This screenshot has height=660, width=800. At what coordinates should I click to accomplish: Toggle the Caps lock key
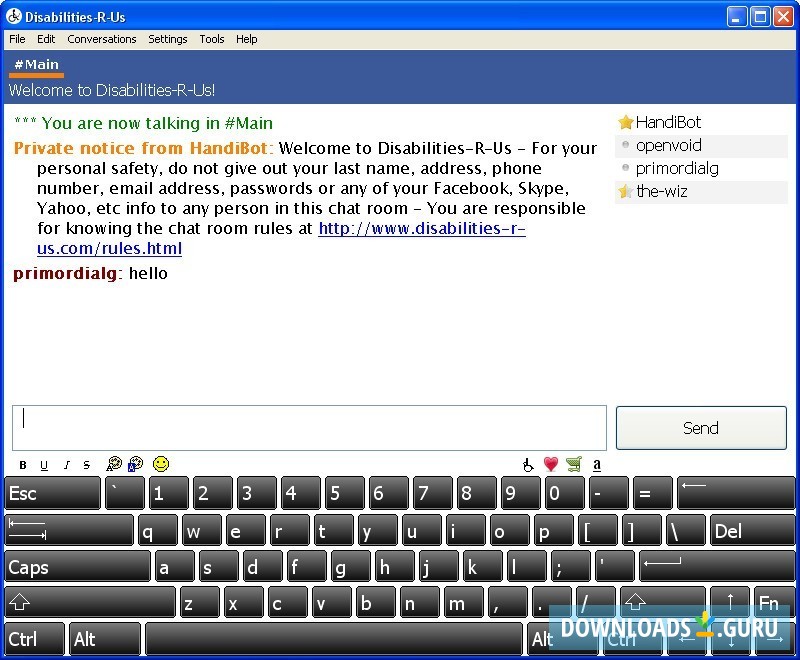click(x=78, y=566)
